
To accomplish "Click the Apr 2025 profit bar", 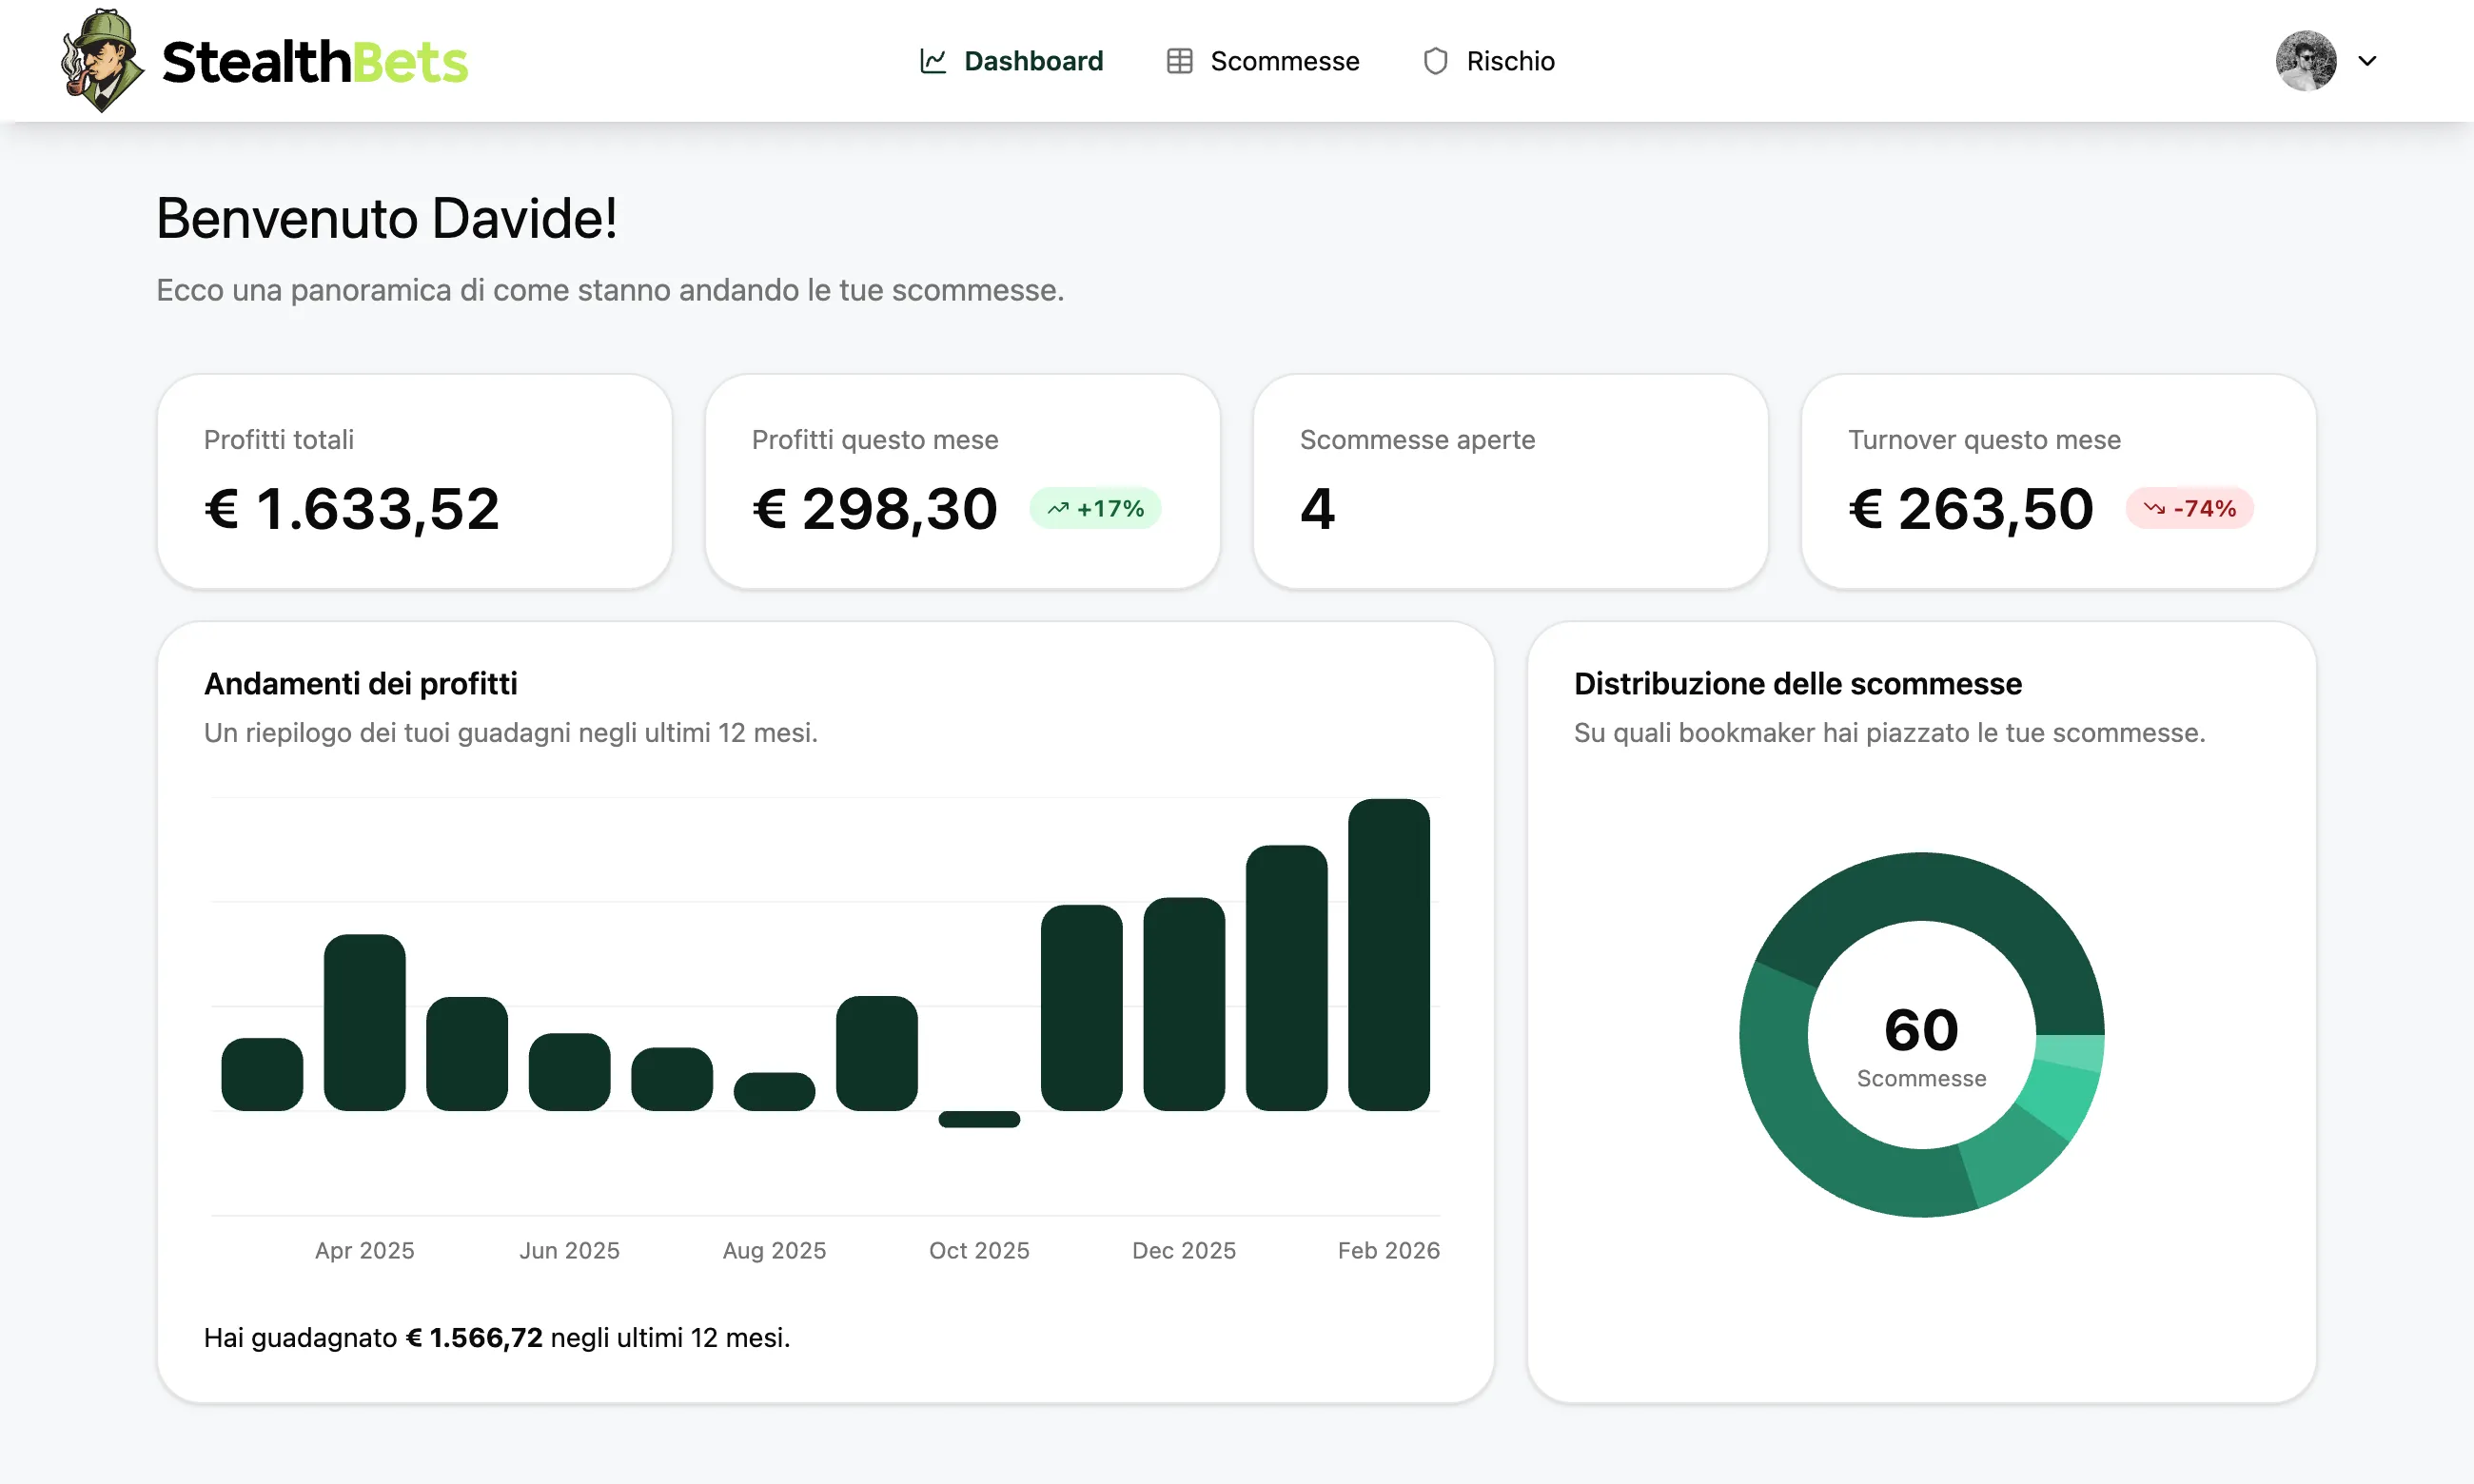I will 364,1022.
